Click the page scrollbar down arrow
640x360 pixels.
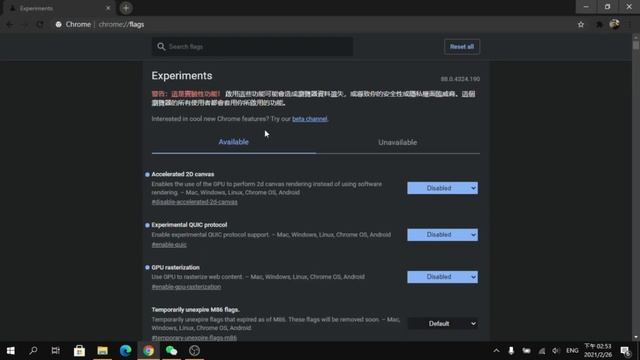(636, 338)
